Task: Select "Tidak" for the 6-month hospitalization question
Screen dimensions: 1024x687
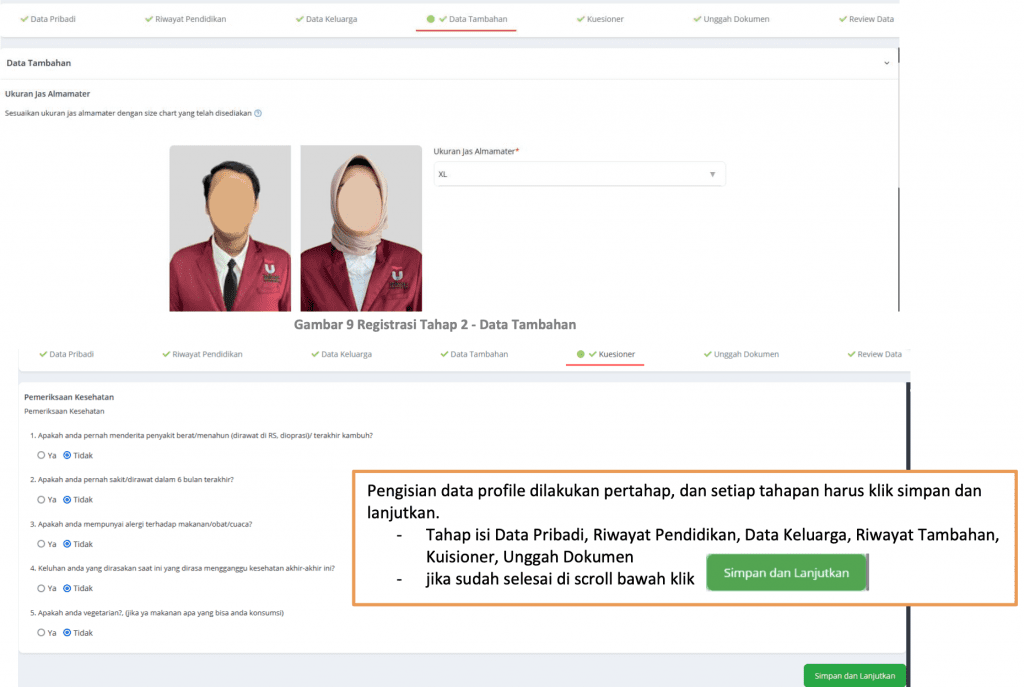Action: [x=67, y=499]
